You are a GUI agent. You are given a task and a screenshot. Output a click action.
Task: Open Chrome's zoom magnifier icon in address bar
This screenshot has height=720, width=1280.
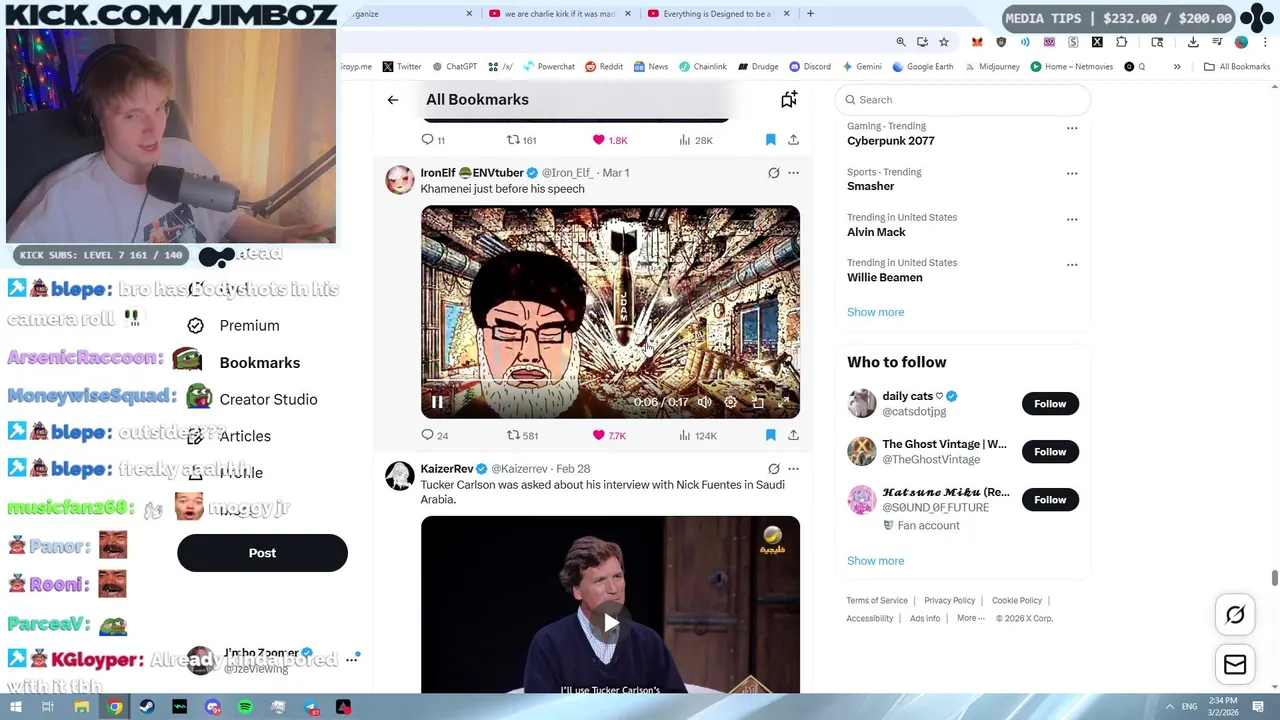(901, 42)
